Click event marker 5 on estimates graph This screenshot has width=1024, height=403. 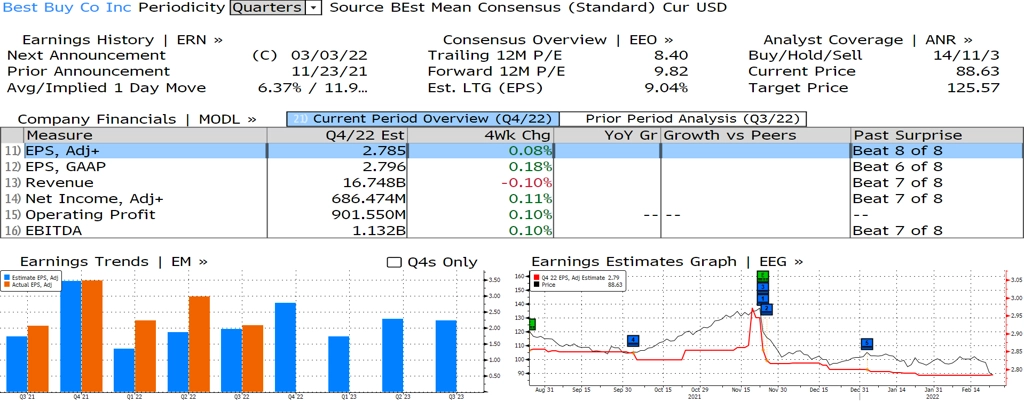coord(867,343)
